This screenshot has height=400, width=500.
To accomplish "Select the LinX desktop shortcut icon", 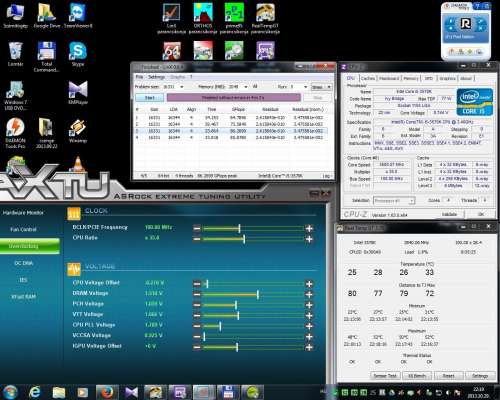I will pyautogui.click(x=171, y=18).
